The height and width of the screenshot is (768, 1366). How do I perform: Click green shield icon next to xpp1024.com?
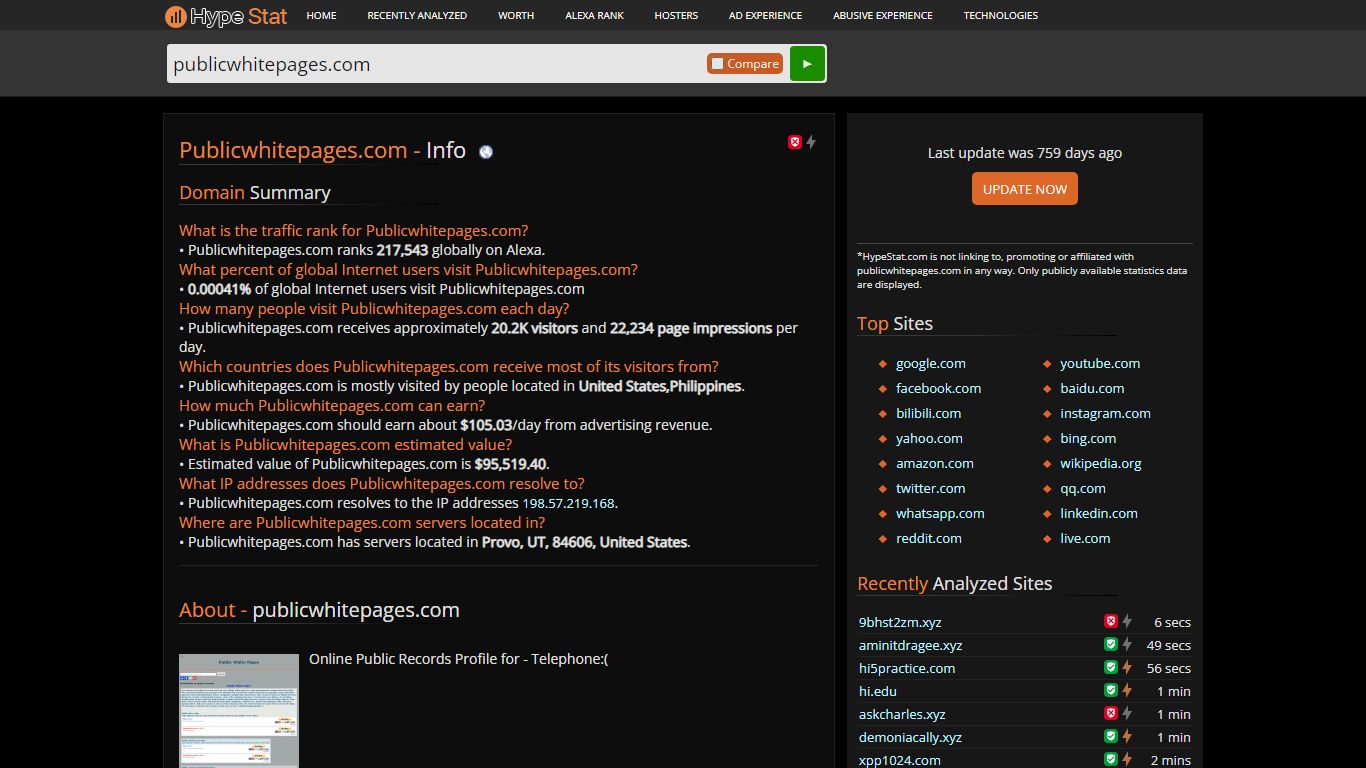(1110, 759)
